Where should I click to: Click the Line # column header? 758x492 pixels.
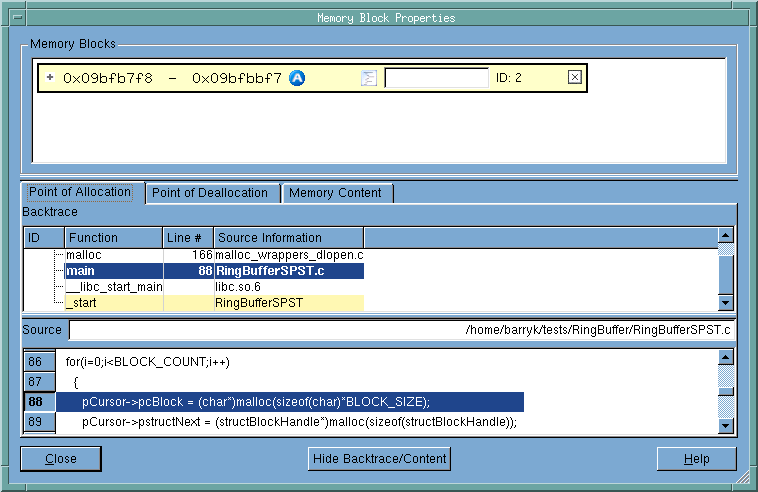pos(188,238)
